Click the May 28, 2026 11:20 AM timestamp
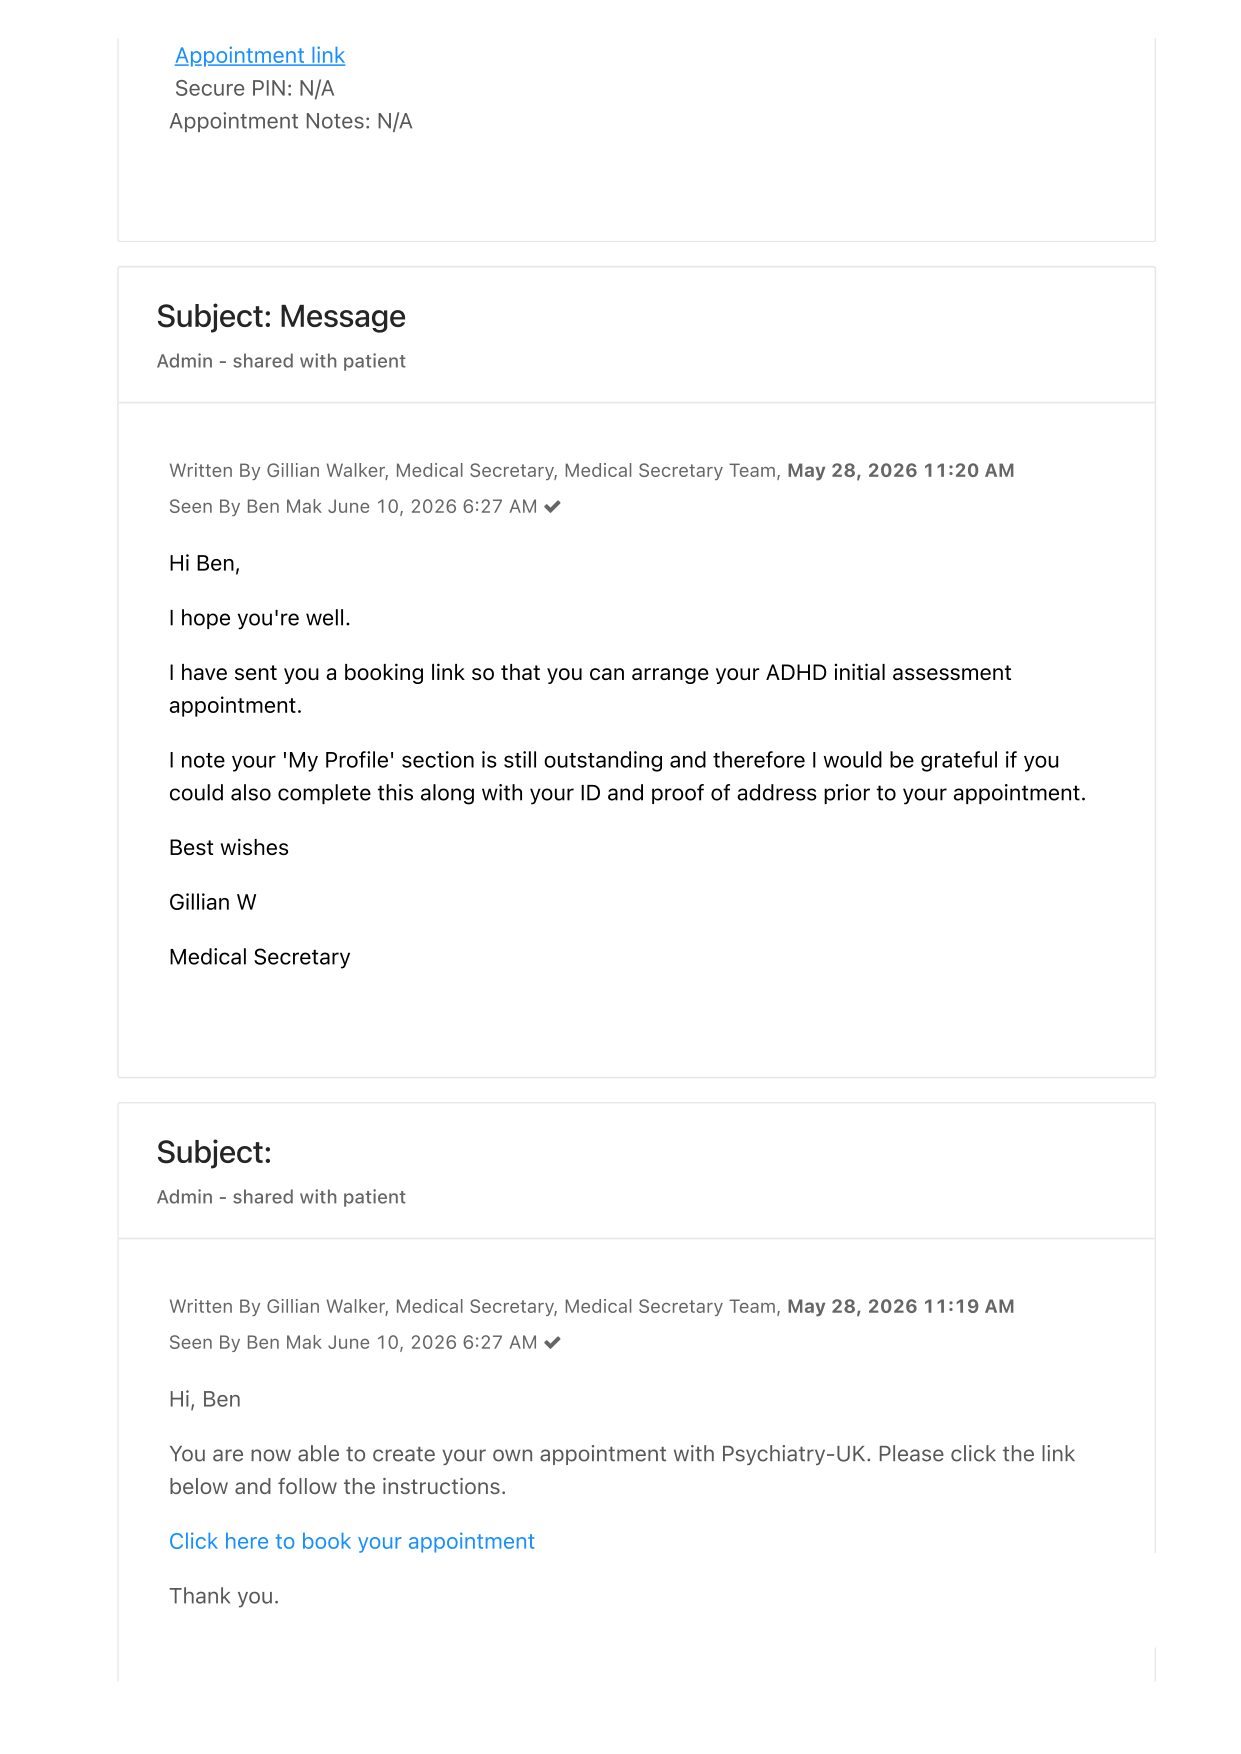 point(900,470)
